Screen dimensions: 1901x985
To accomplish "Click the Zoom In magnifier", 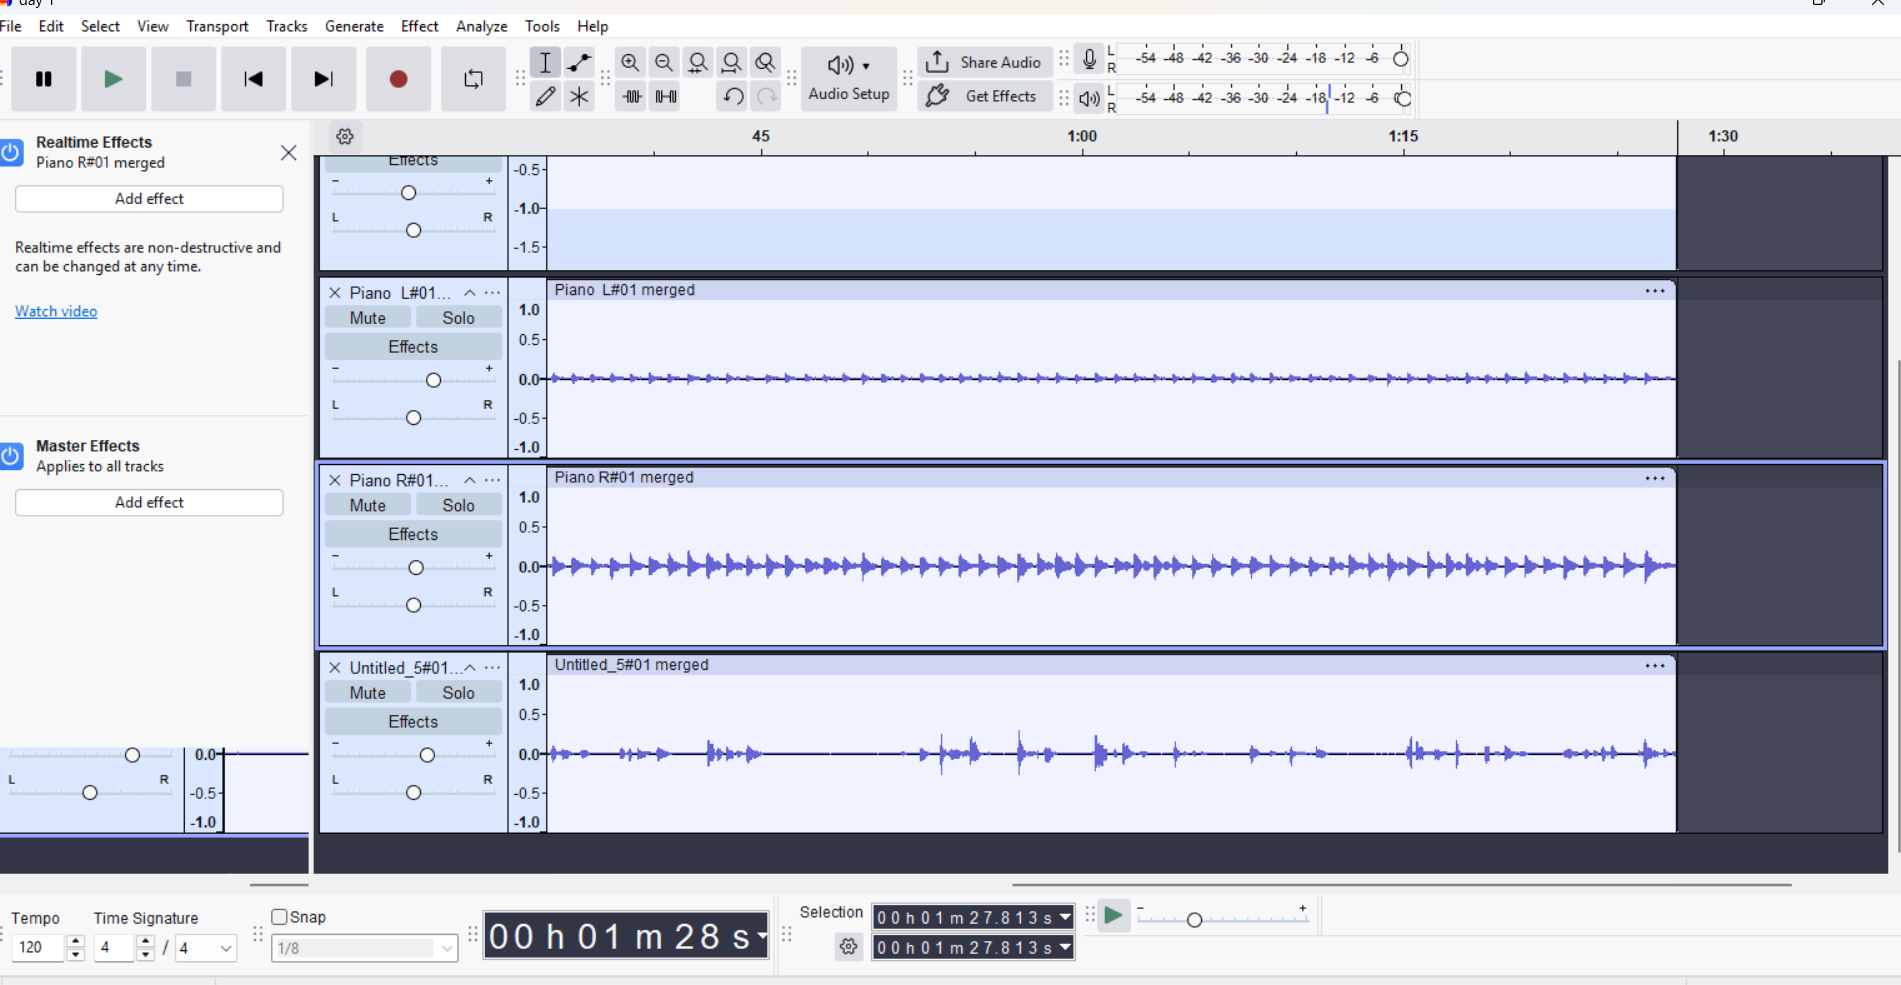I will (630, 63).
